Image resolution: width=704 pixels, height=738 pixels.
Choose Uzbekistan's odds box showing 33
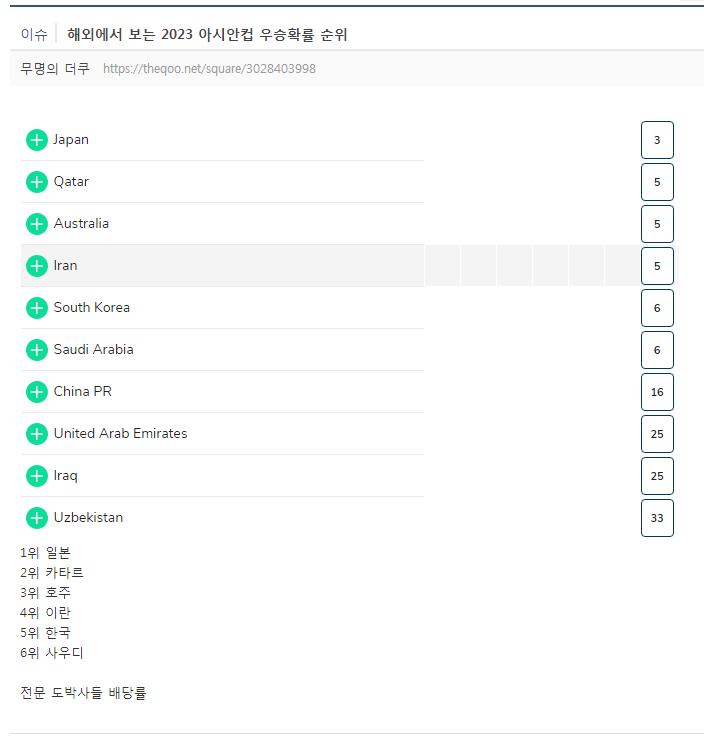click(657, 518)
